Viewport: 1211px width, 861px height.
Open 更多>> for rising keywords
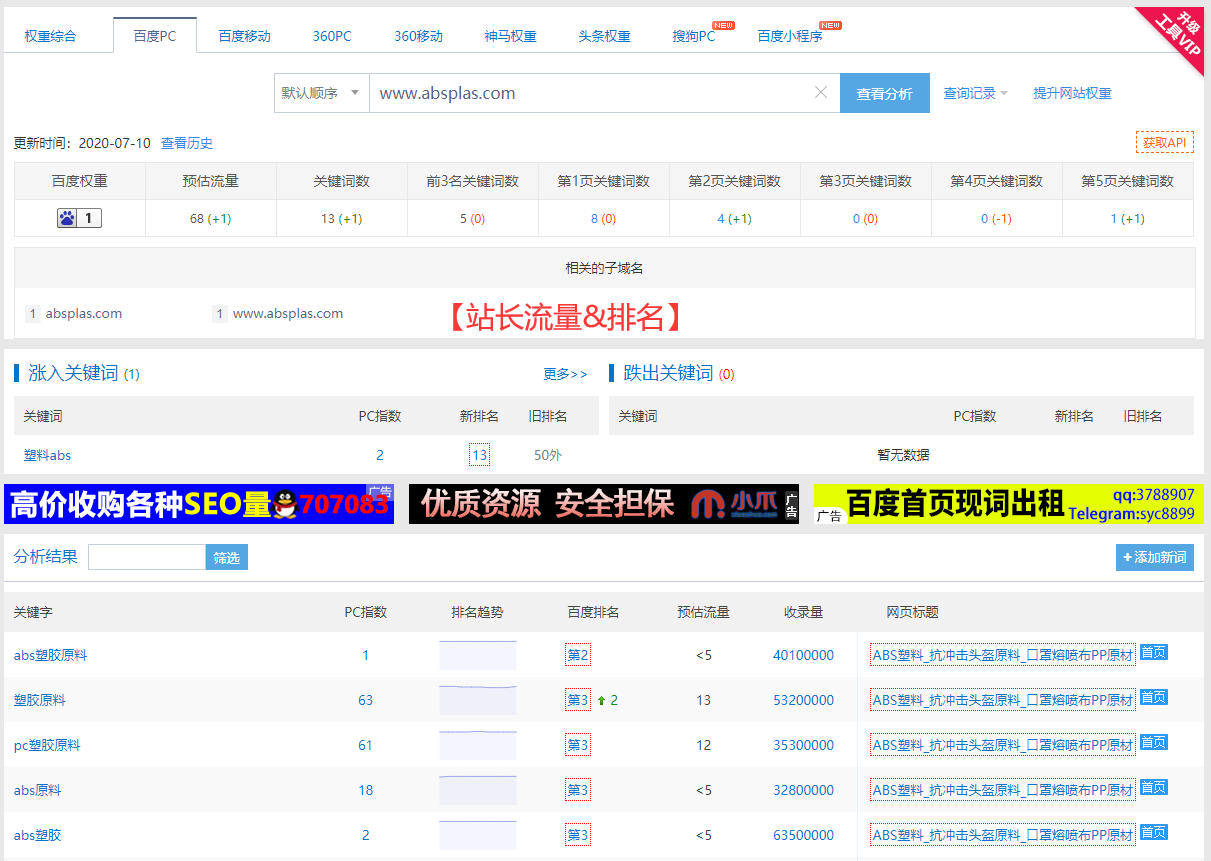point(565,374)
